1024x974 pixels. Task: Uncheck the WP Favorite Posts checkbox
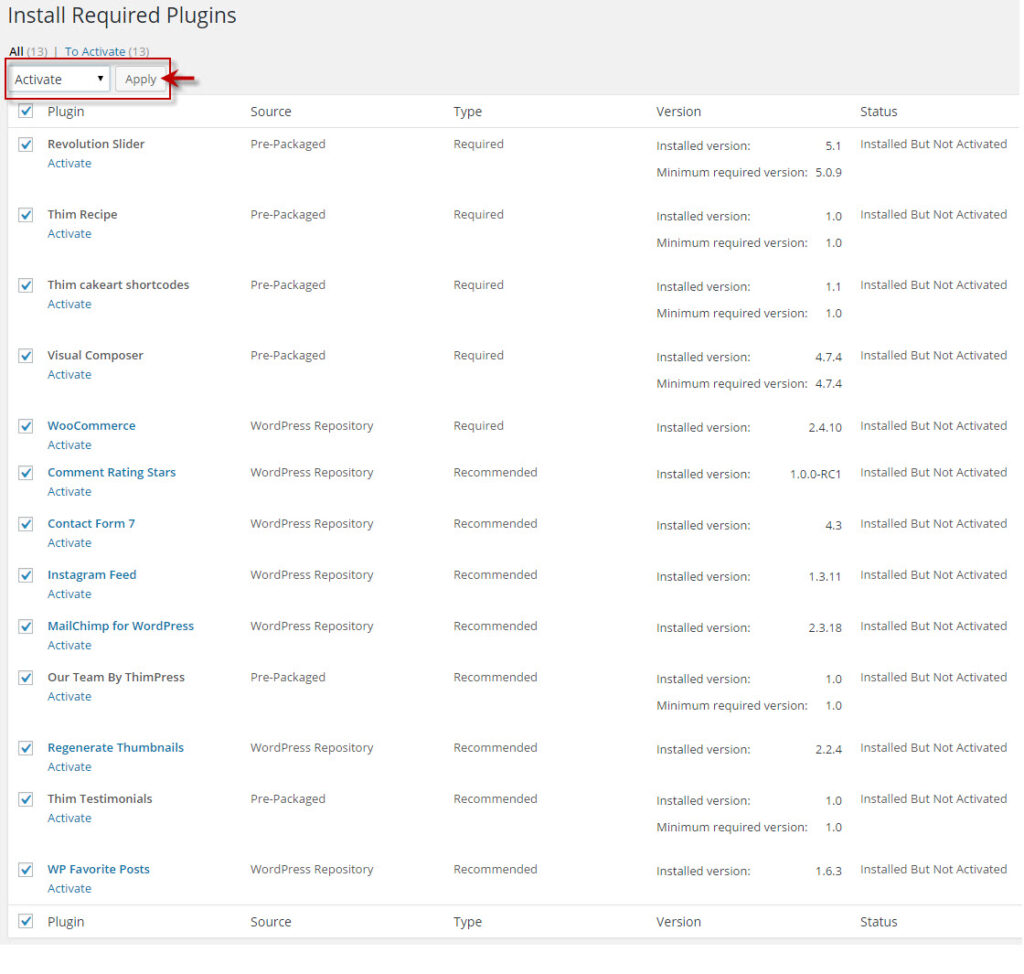point(25,870)
